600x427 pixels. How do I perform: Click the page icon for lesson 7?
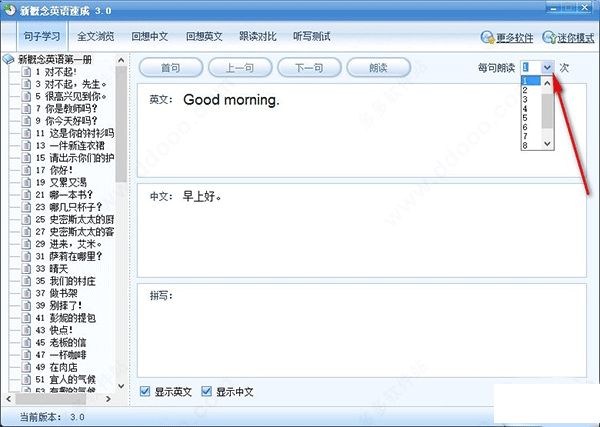26,109
